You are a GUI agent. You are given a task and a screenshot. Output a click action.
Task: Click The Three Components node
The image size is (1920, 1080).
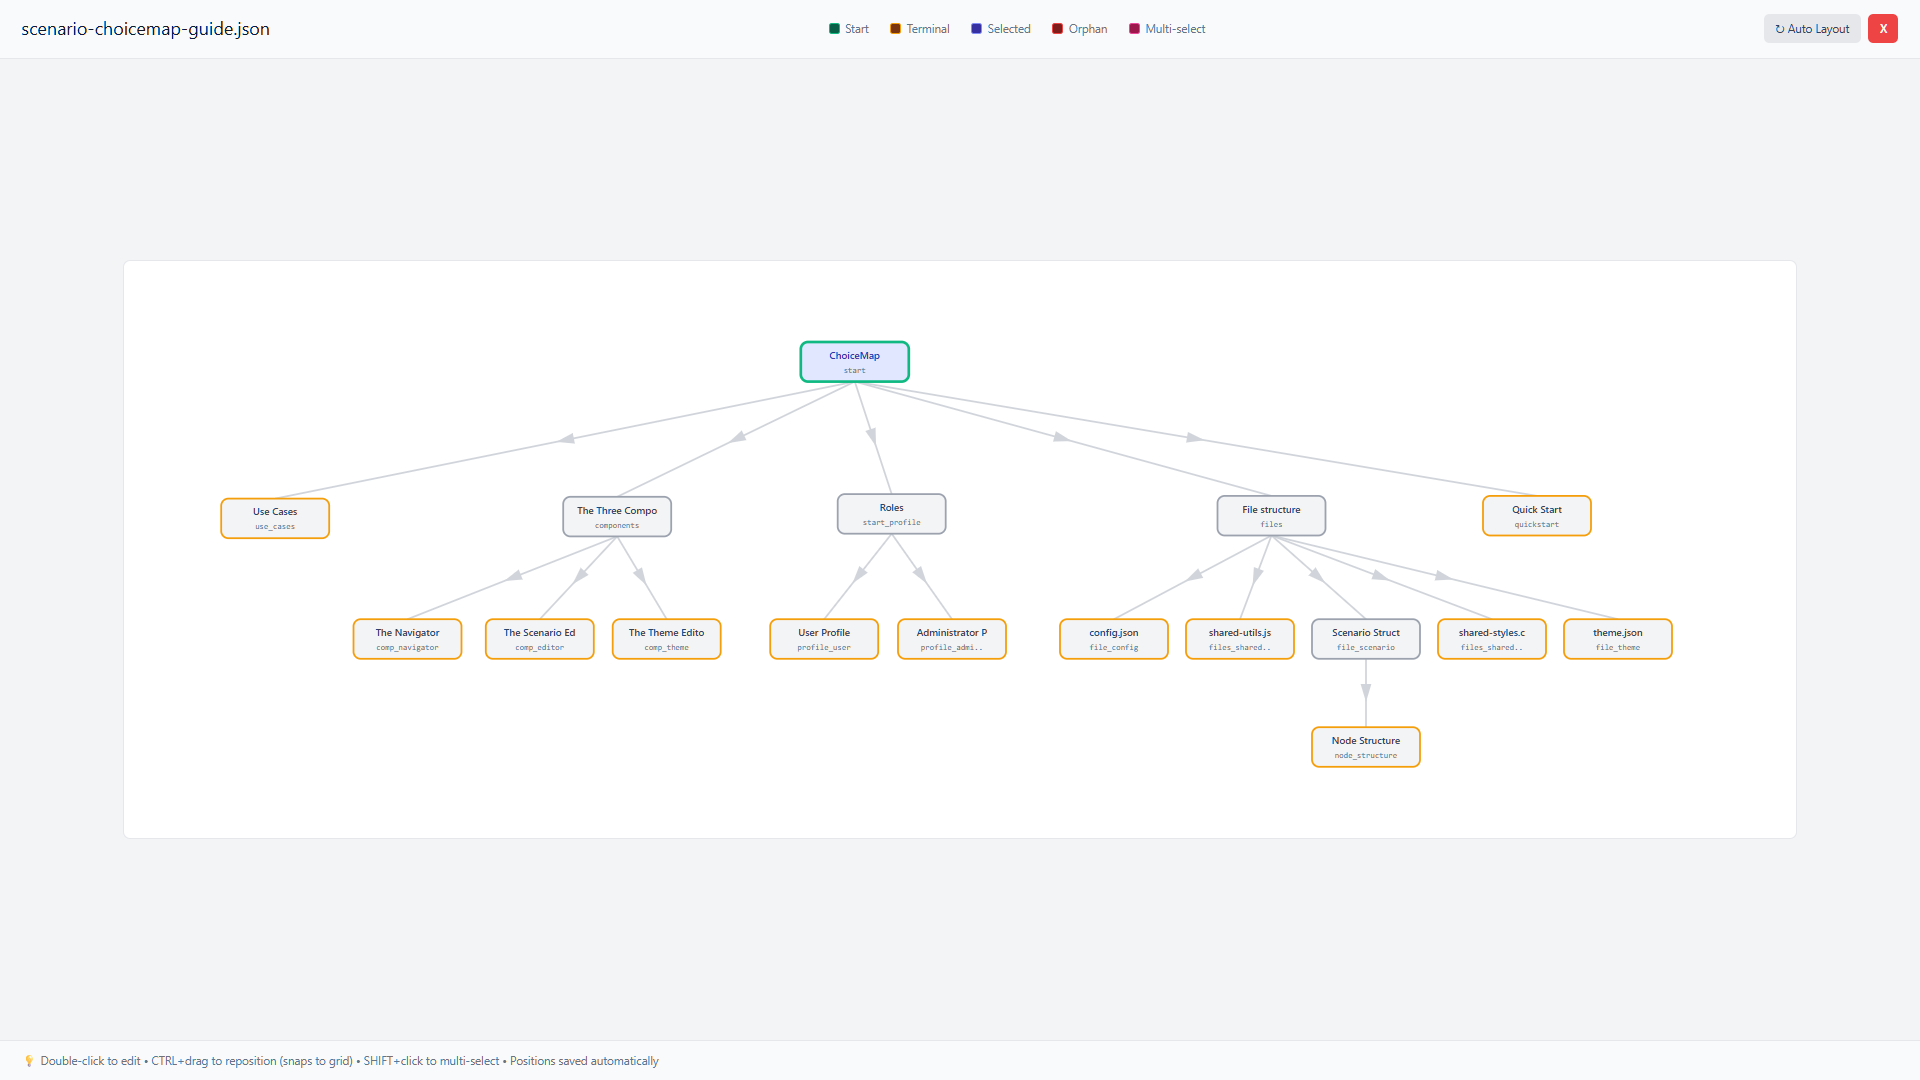617,517
